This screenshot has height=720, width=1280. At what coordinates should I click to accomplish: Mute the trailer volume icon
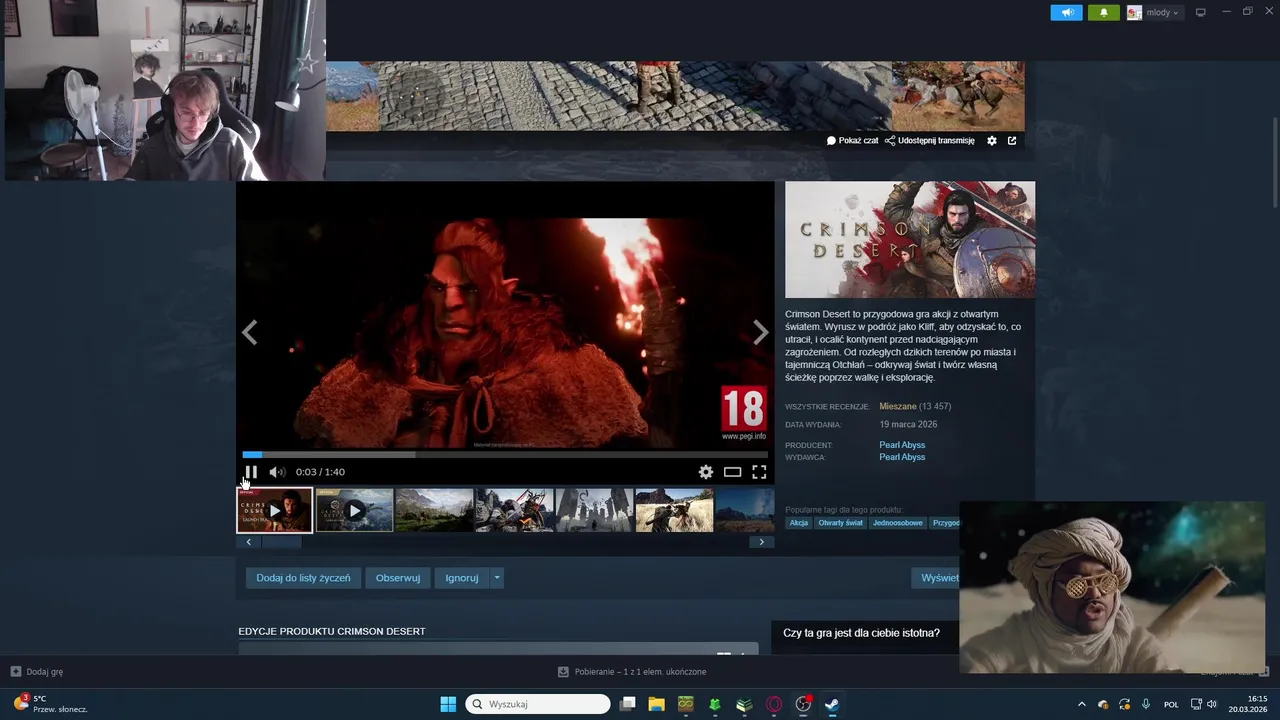tap(277, 472)
